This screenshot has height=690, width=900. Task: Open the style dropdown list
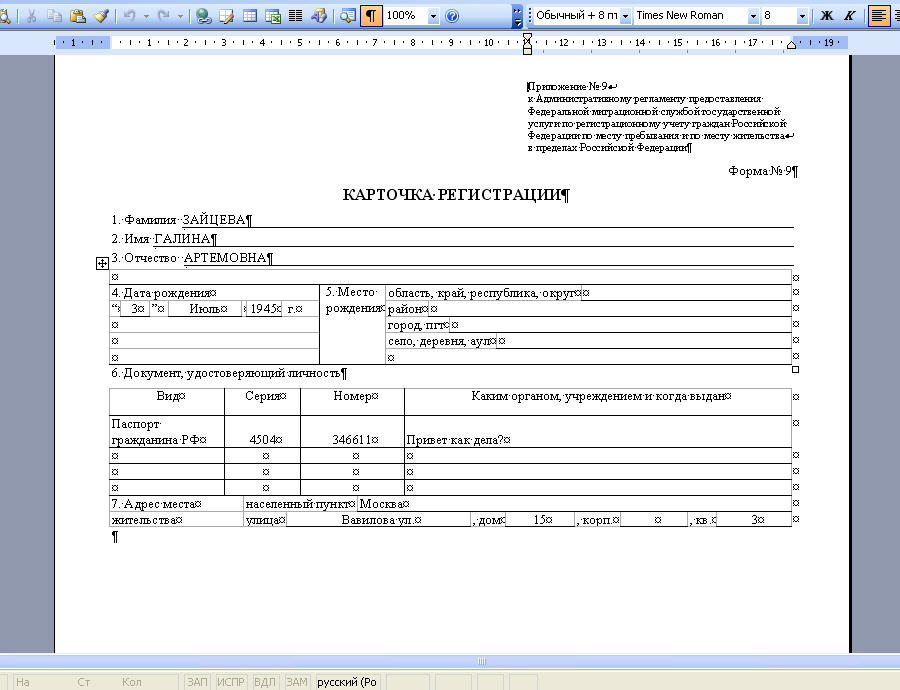[x=625, y=16]
